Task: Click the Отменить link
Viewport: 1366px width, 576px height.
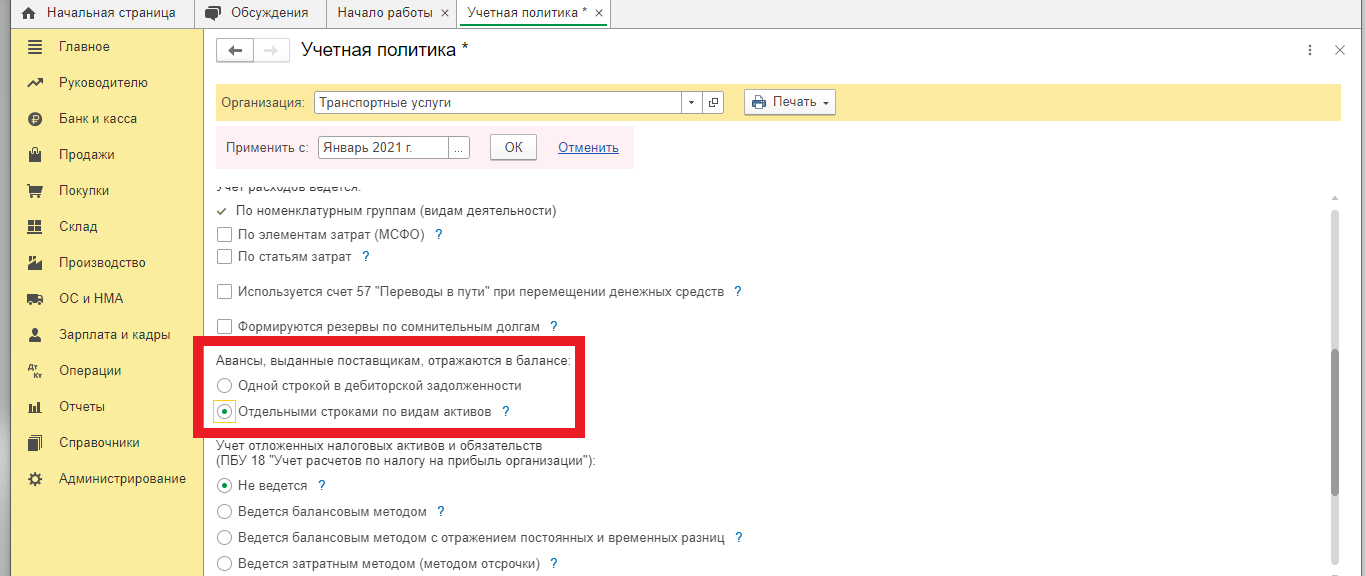Action: (588, 147)
